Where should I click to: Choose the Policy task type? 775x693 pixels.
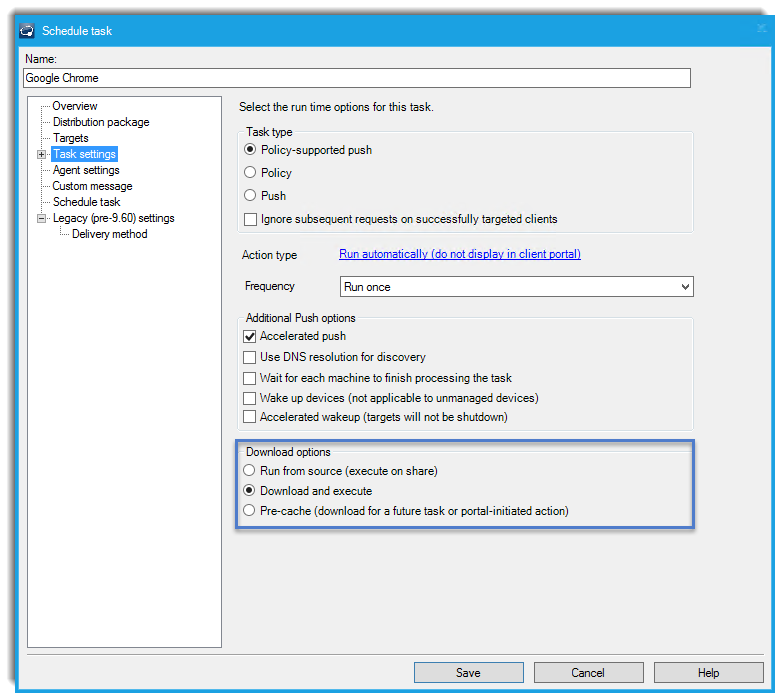click(x=250, y=173)
